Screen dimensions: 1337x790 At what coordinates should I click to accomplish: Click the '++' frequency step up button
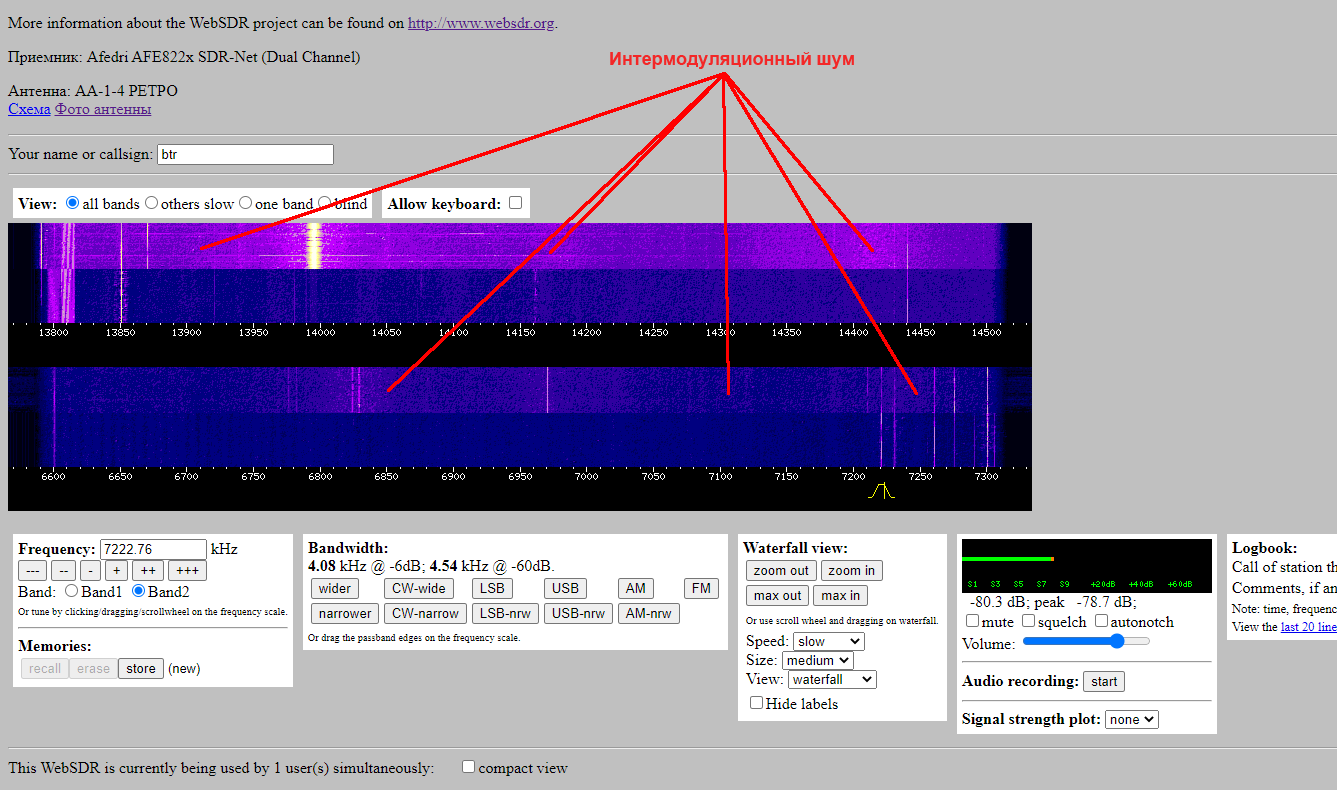pos(147,571)
